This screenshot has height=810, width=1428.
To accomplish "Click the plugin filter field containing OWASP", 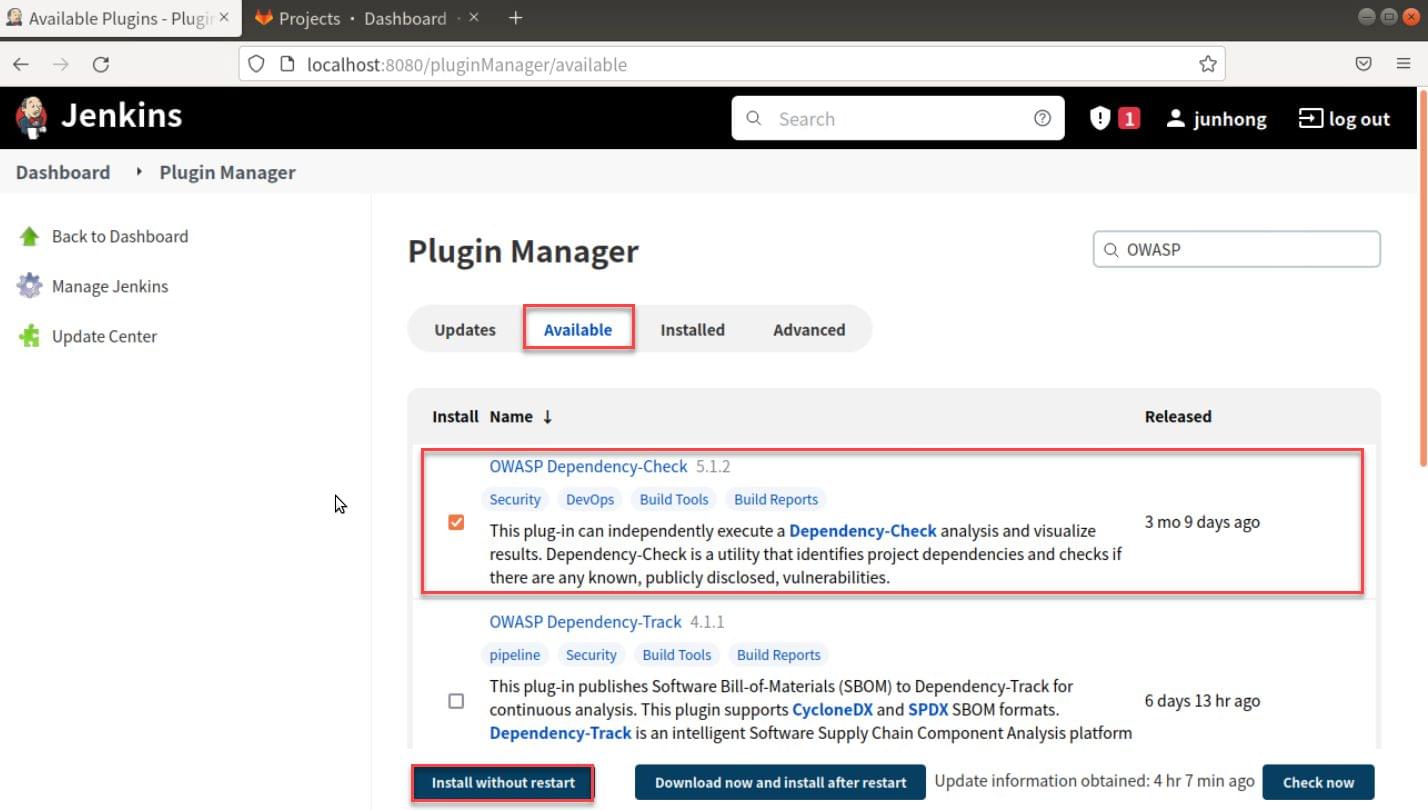I will click(x=1237, y=250).
